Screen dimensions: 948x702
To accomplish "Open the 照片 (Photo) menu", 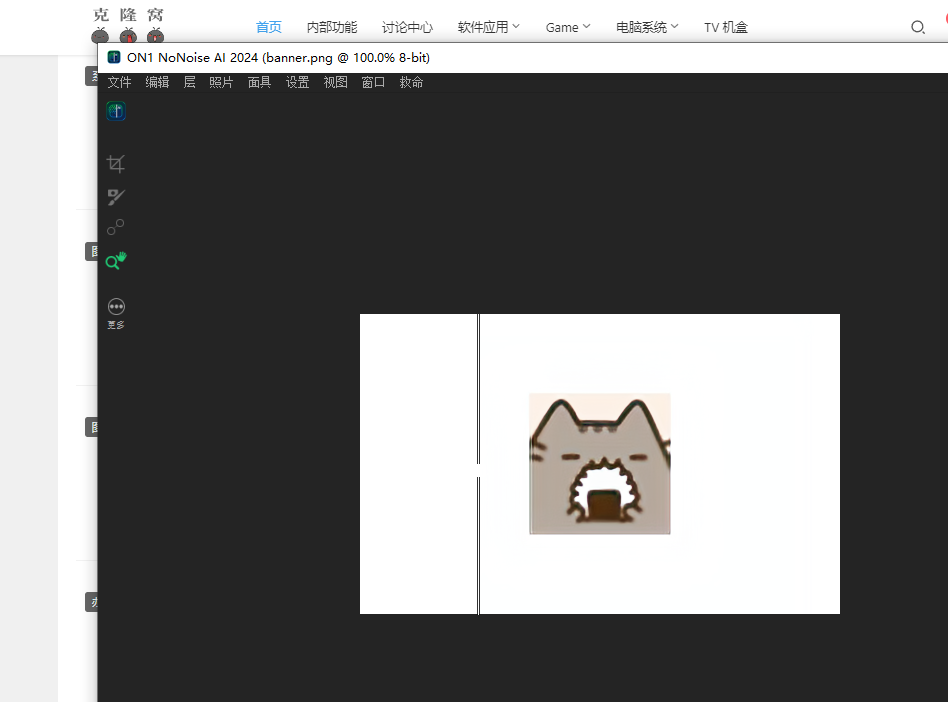I will coord(221,82).
